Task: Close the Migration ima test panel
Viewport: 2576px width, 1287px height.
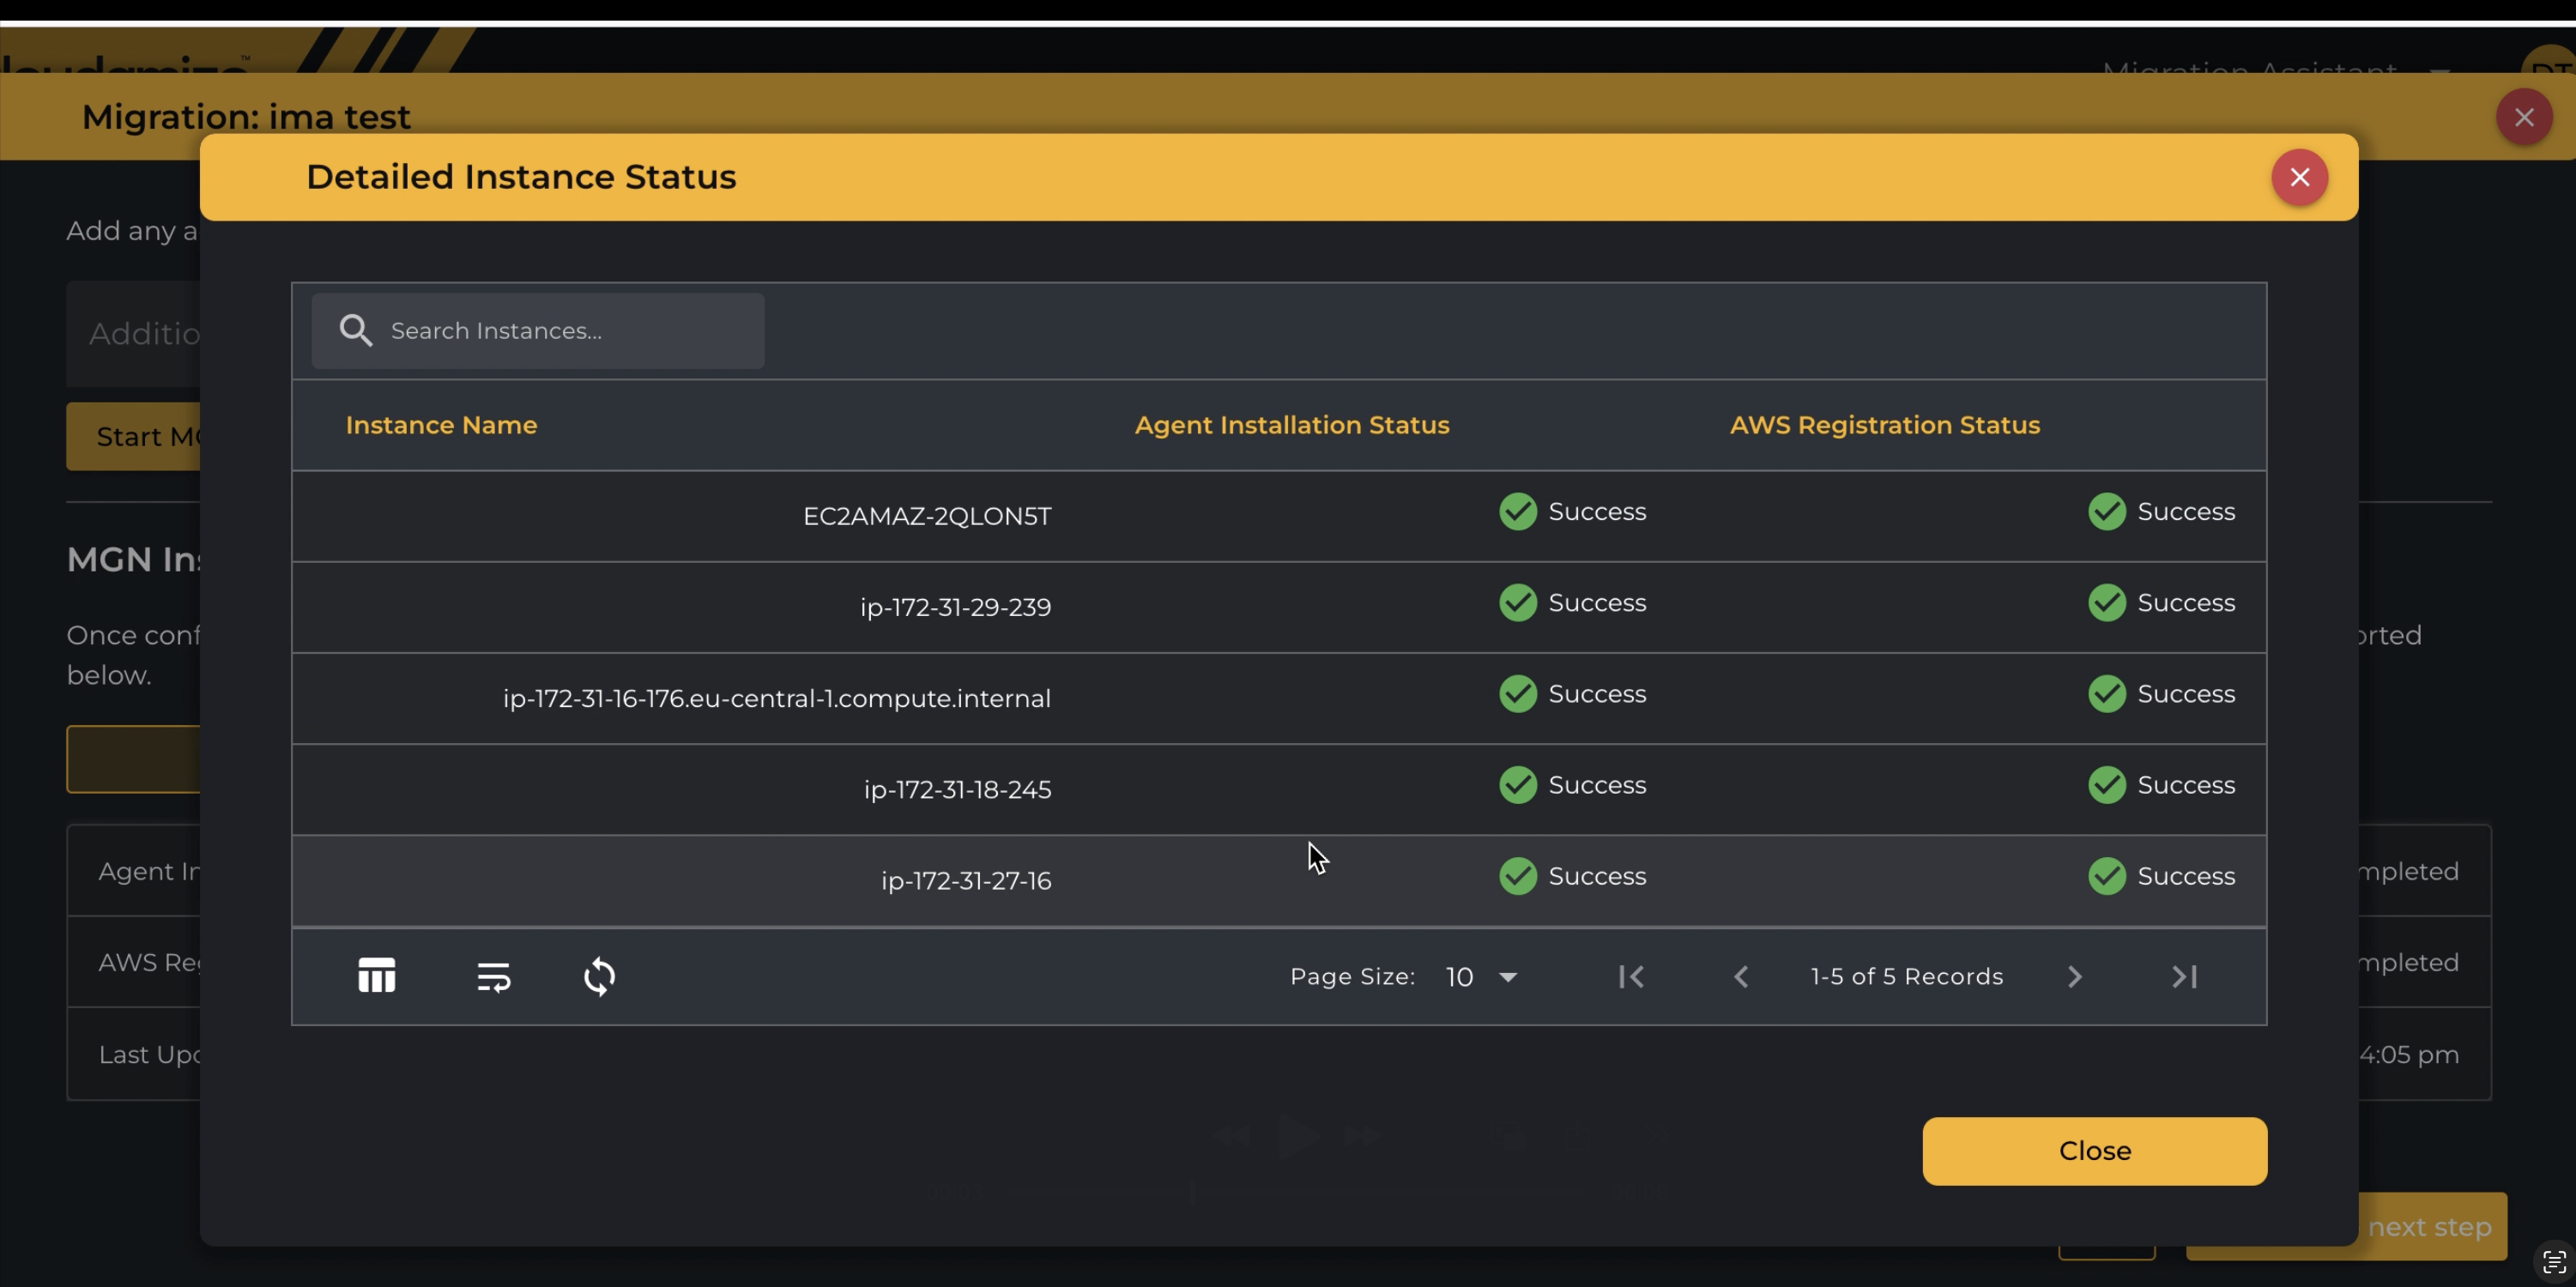Action: click(2524, 118)
